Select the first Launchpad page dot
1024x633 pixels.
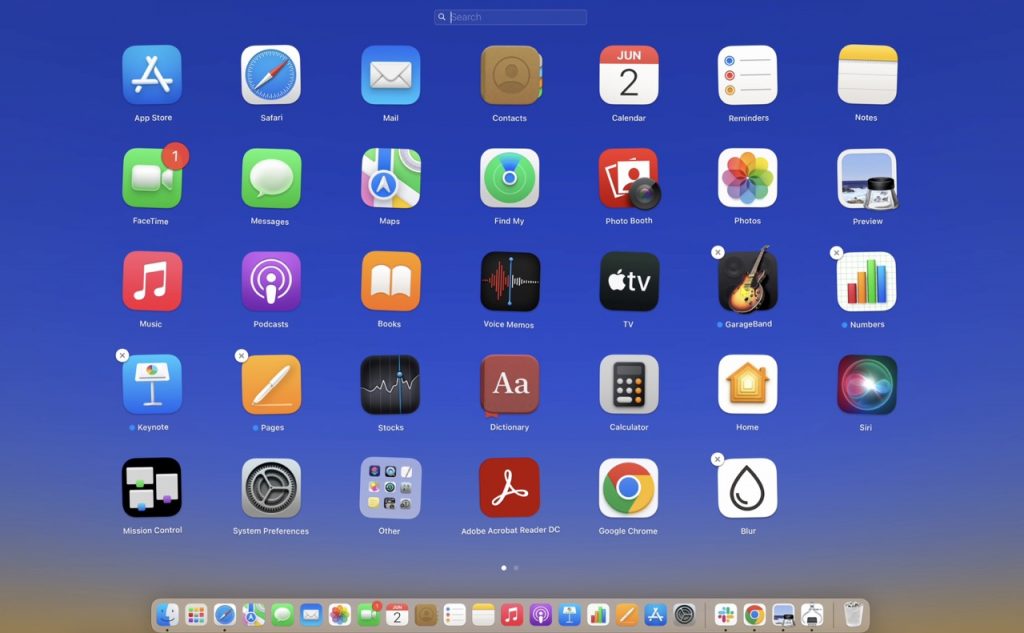click(x=504, y=568)
